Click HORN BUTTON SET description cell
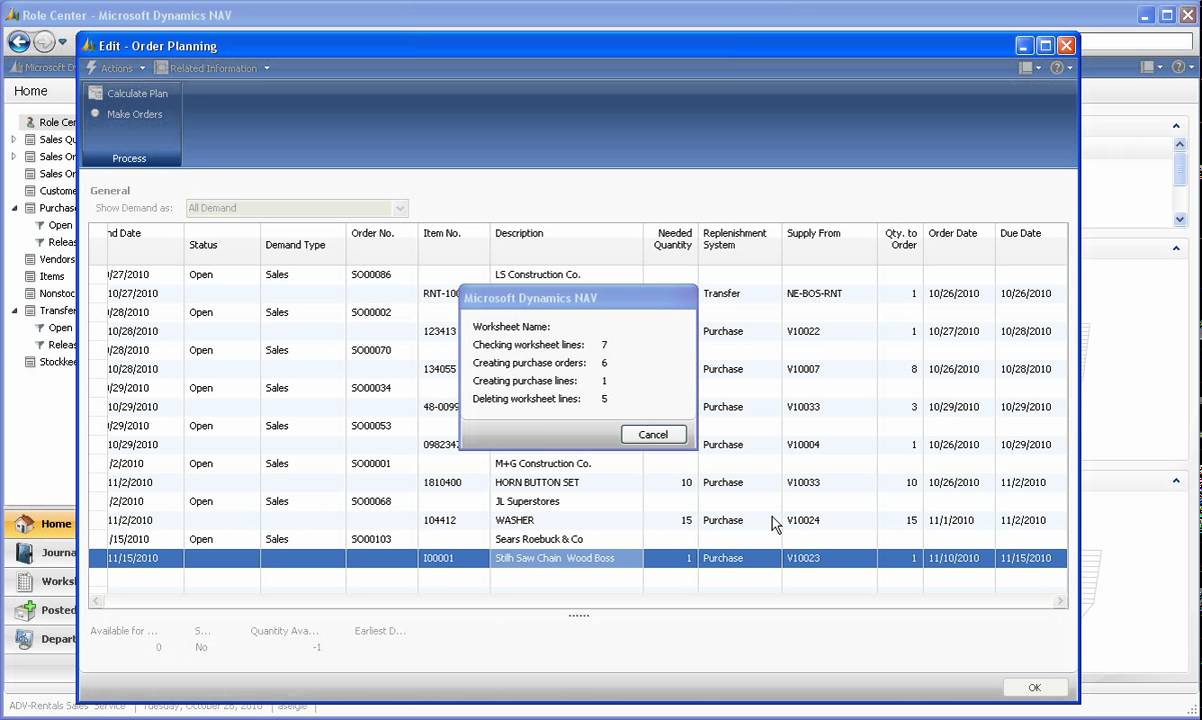This screenshot has height=720, width=1202. pos(566,482)
